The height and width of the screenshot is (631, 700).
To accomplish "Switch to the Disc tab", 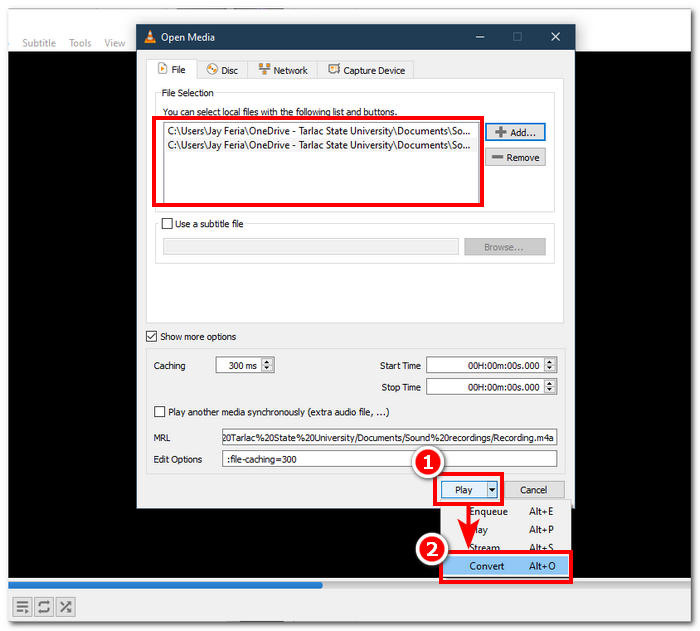I will 222,70.
